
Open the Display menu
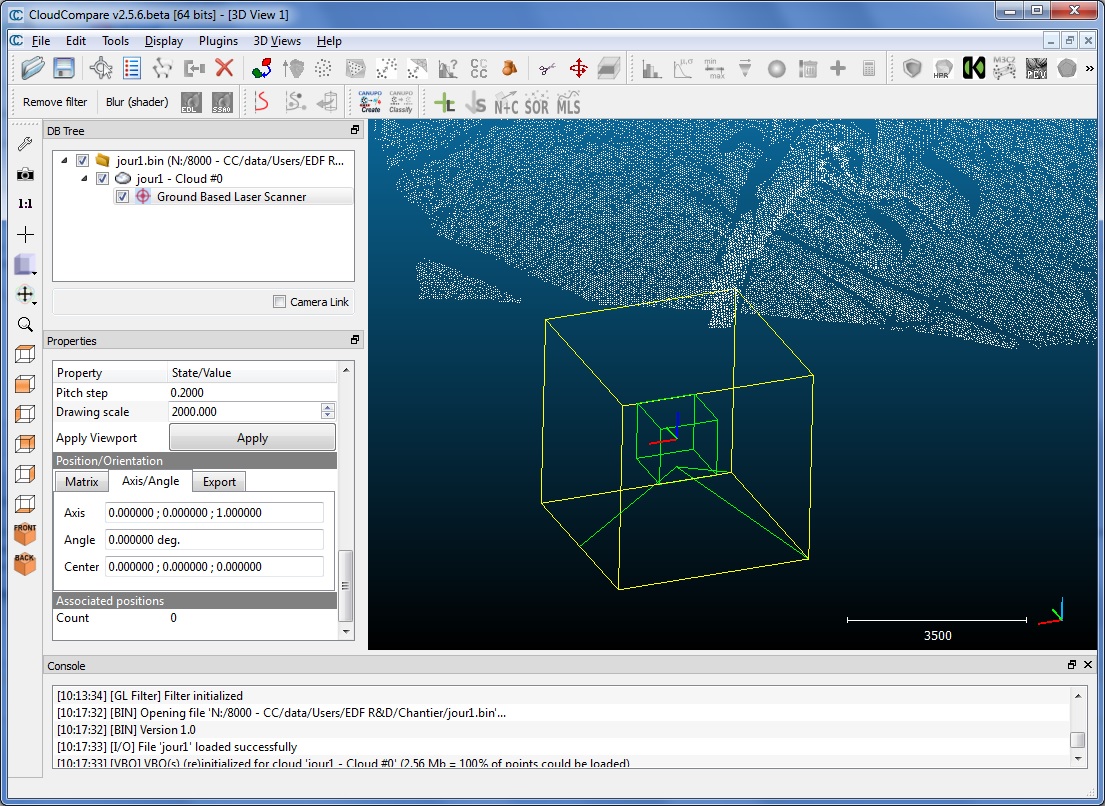(163, 41)
